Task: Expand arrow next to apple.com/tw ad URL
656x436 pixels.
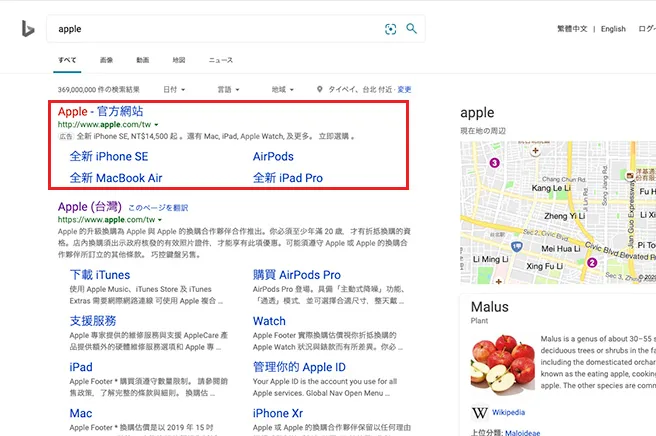Action: (x=156, y=125)
